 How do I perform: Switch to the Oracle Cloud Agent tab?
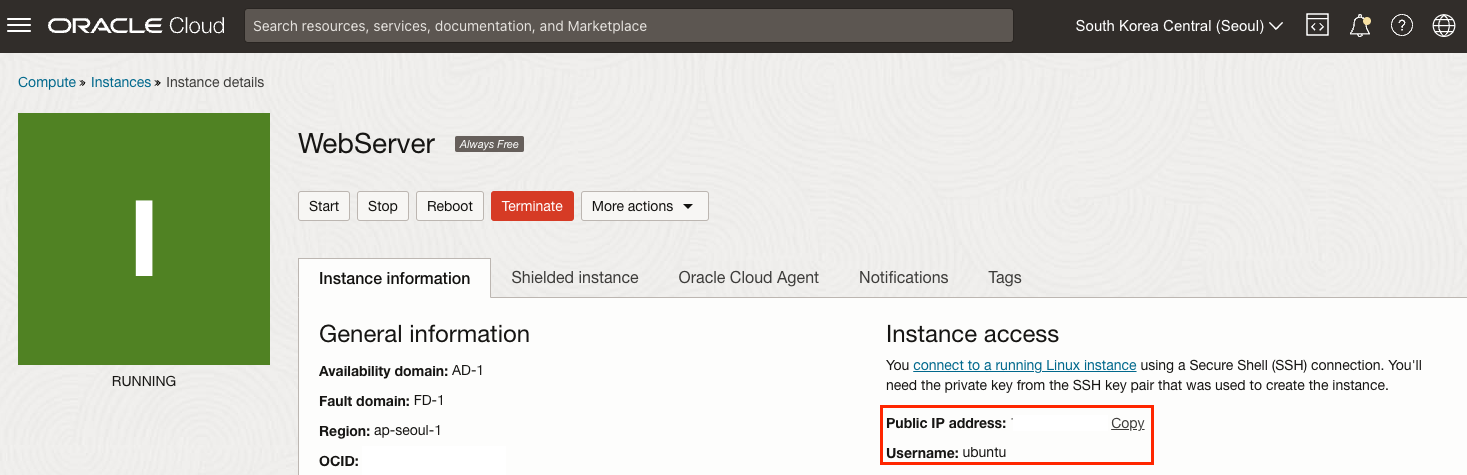pyautogui.click(x=748, y=277)
